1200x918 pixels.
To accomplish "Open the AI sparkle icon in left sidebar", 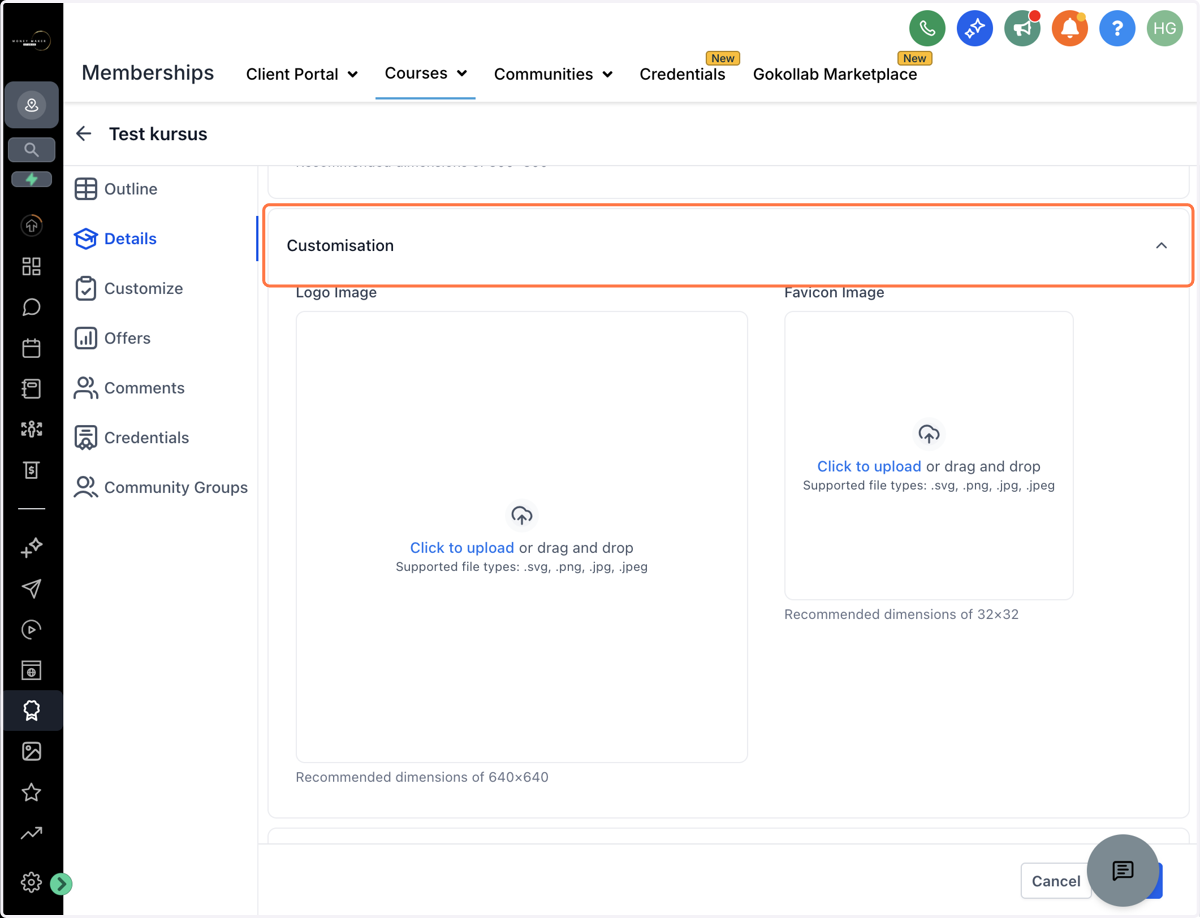I will click(31, 547).
